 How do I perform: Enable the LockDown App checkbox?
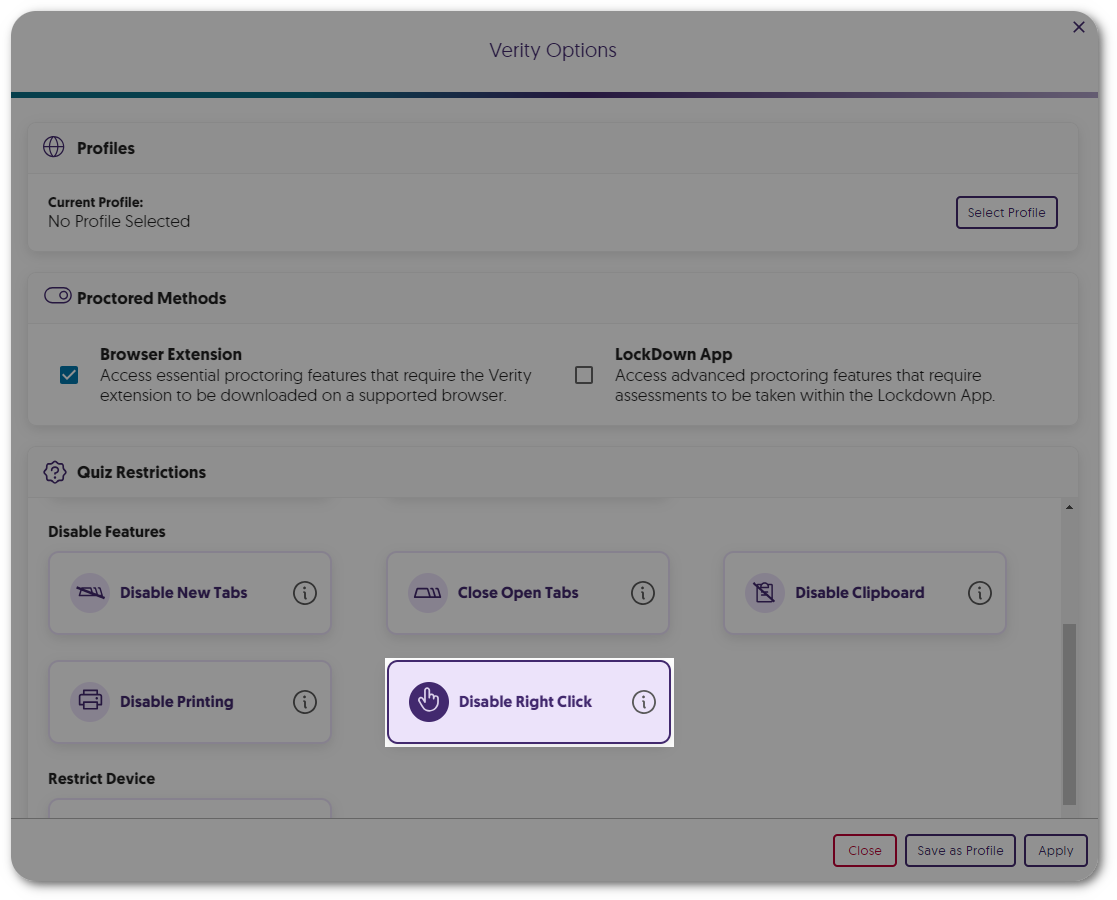(585, 373)
